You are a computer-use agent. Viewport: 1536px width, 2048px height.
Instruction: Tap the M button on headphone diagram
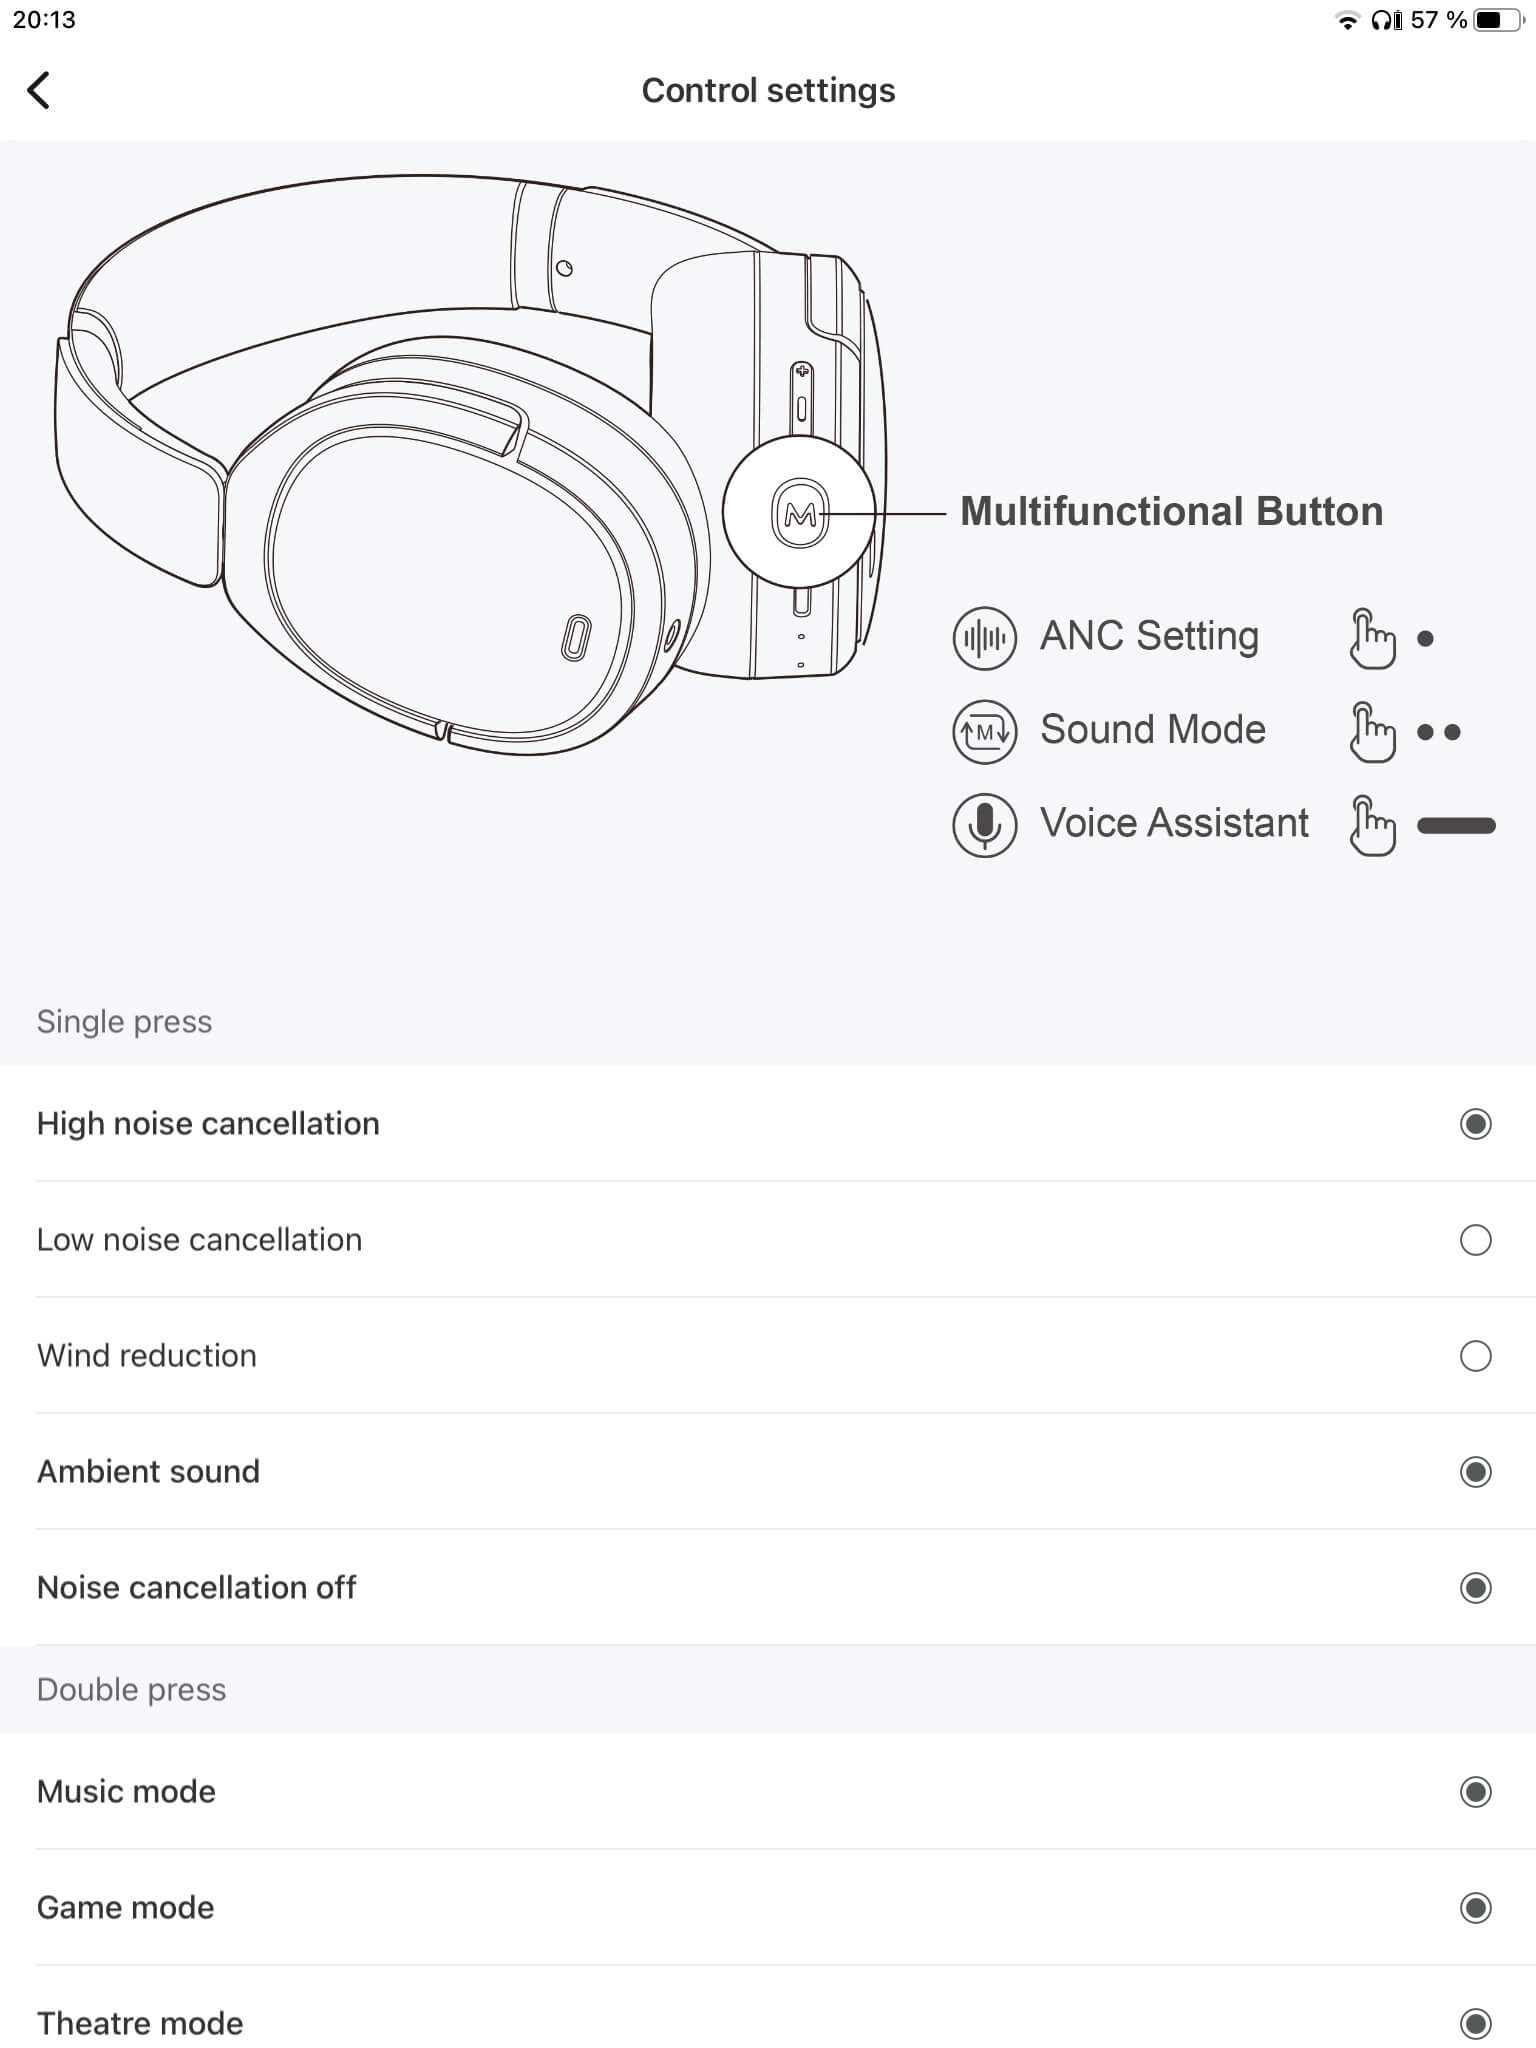point(800,514)
